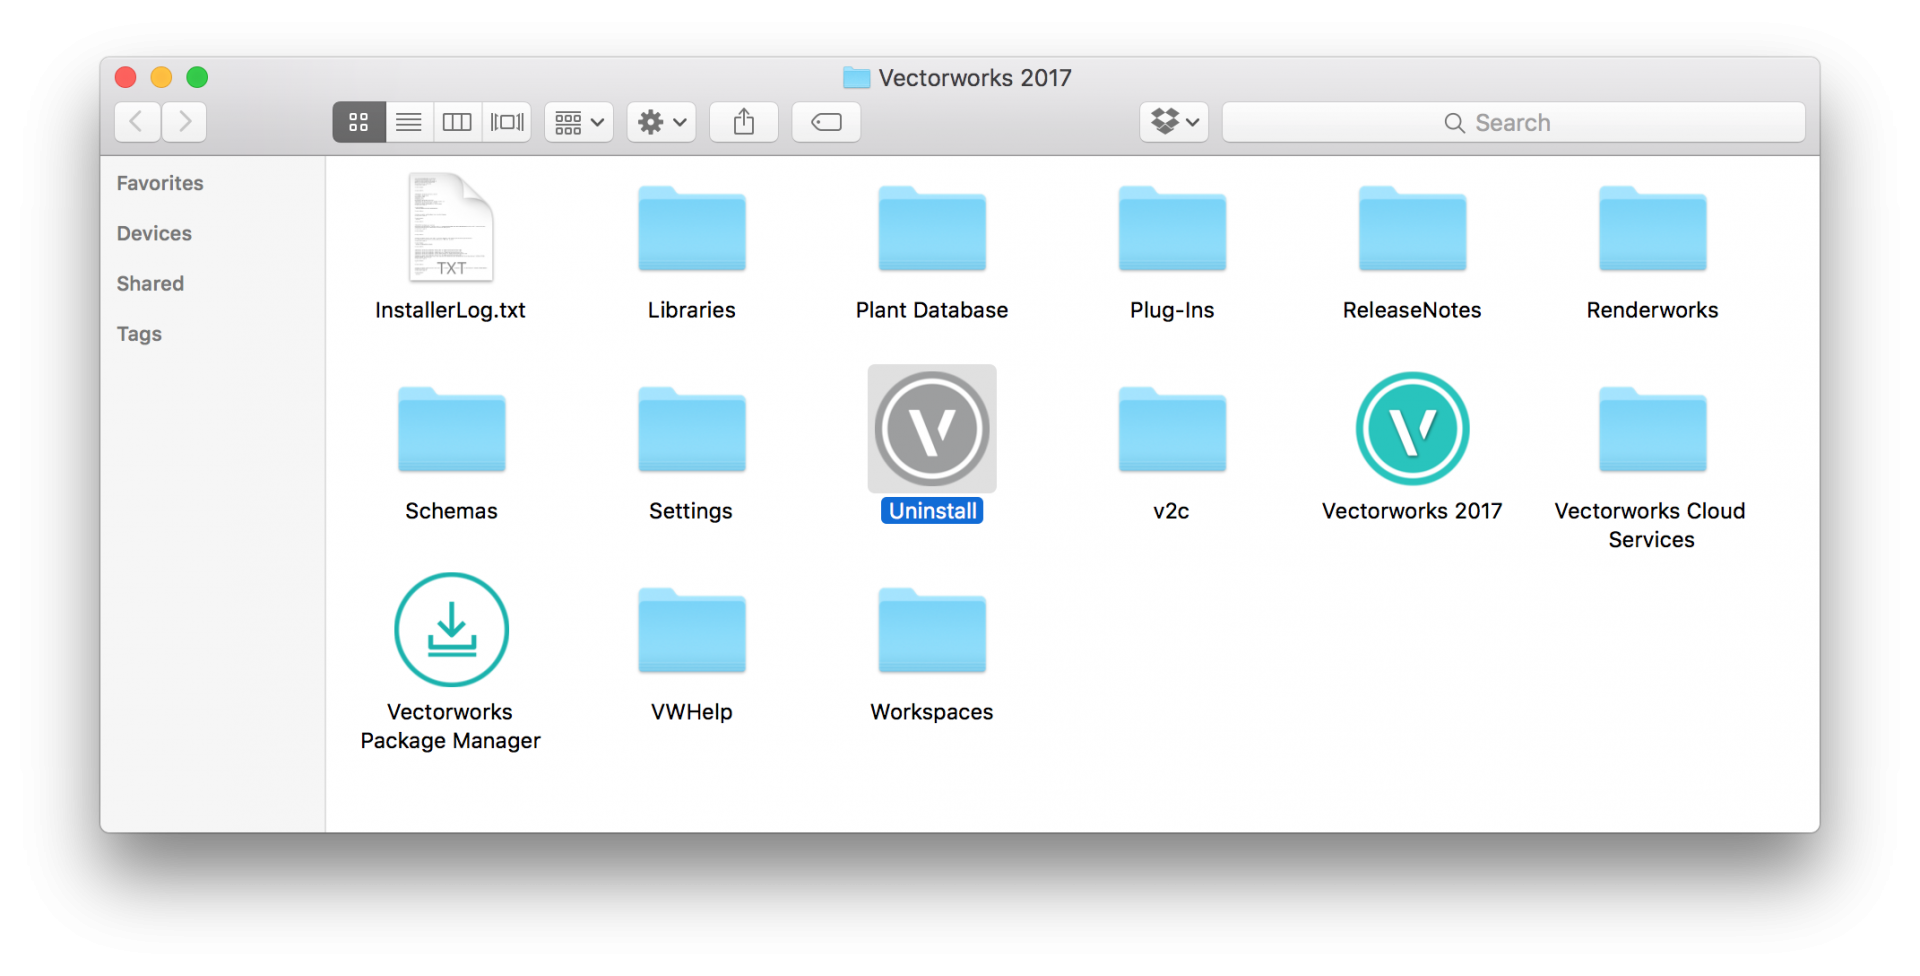The height and width of the screenshot is (976, 1920).
Task: Click in the Search field
Action: point(1513,122)
